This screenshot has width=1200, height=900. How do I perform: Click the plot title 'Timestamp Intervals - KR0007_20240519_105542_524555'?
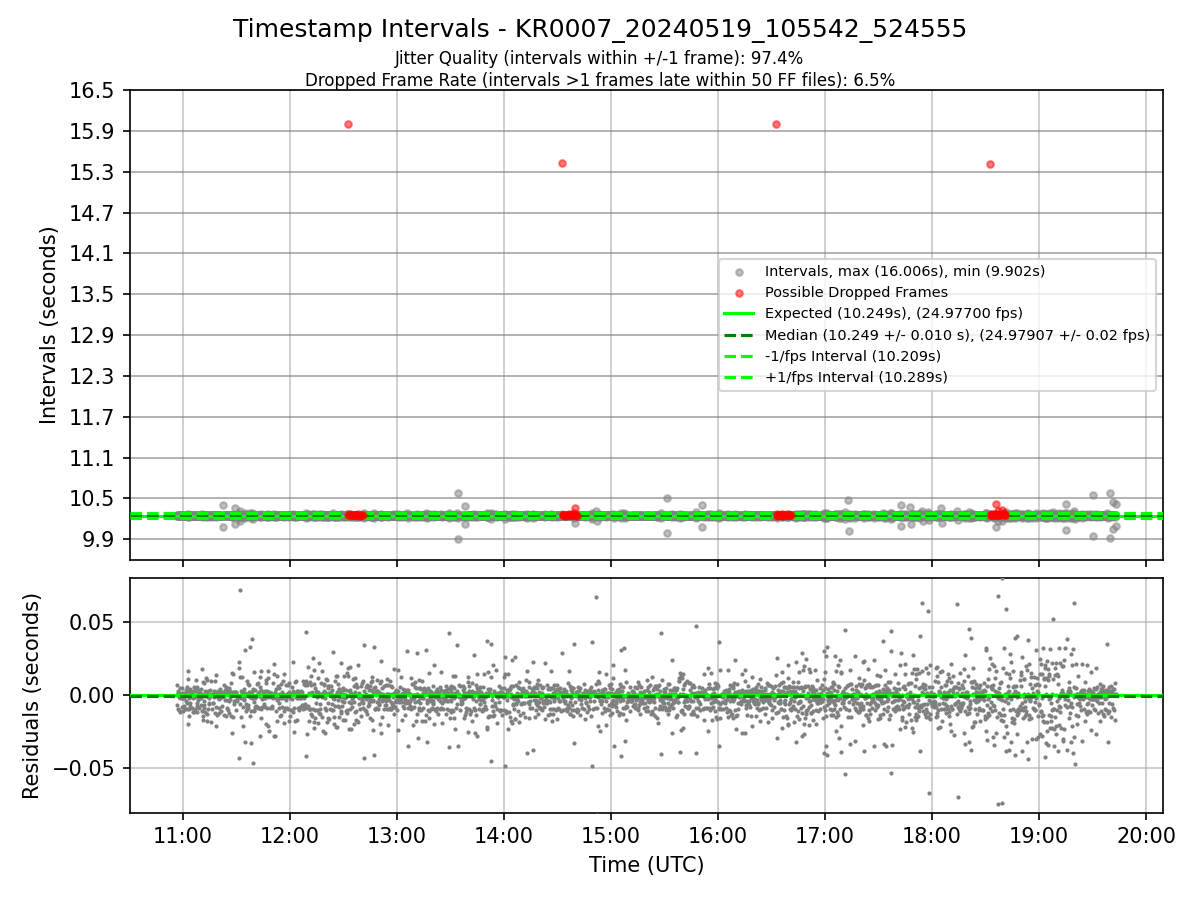pyautogui.click(x=600, y=29)
